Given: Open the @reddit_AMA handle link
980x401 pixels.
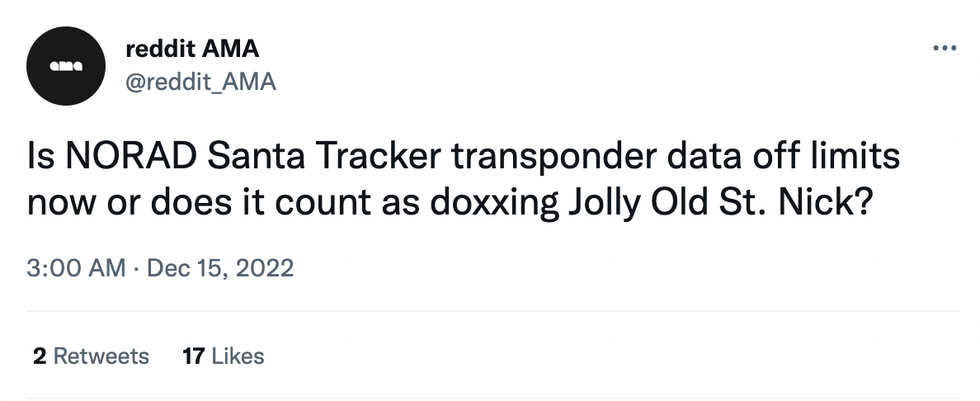Looking at the screenshot, I should click(202, 82).
